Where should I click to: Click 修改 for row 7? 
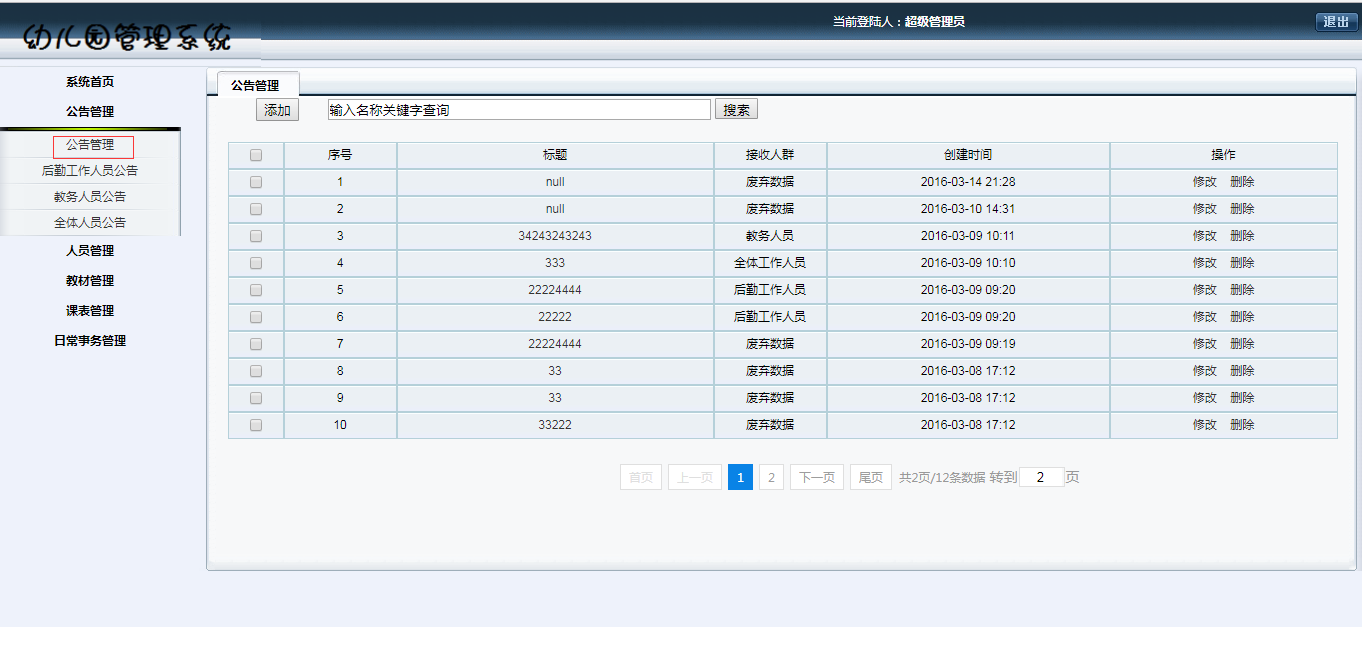tap(1205, 344)
